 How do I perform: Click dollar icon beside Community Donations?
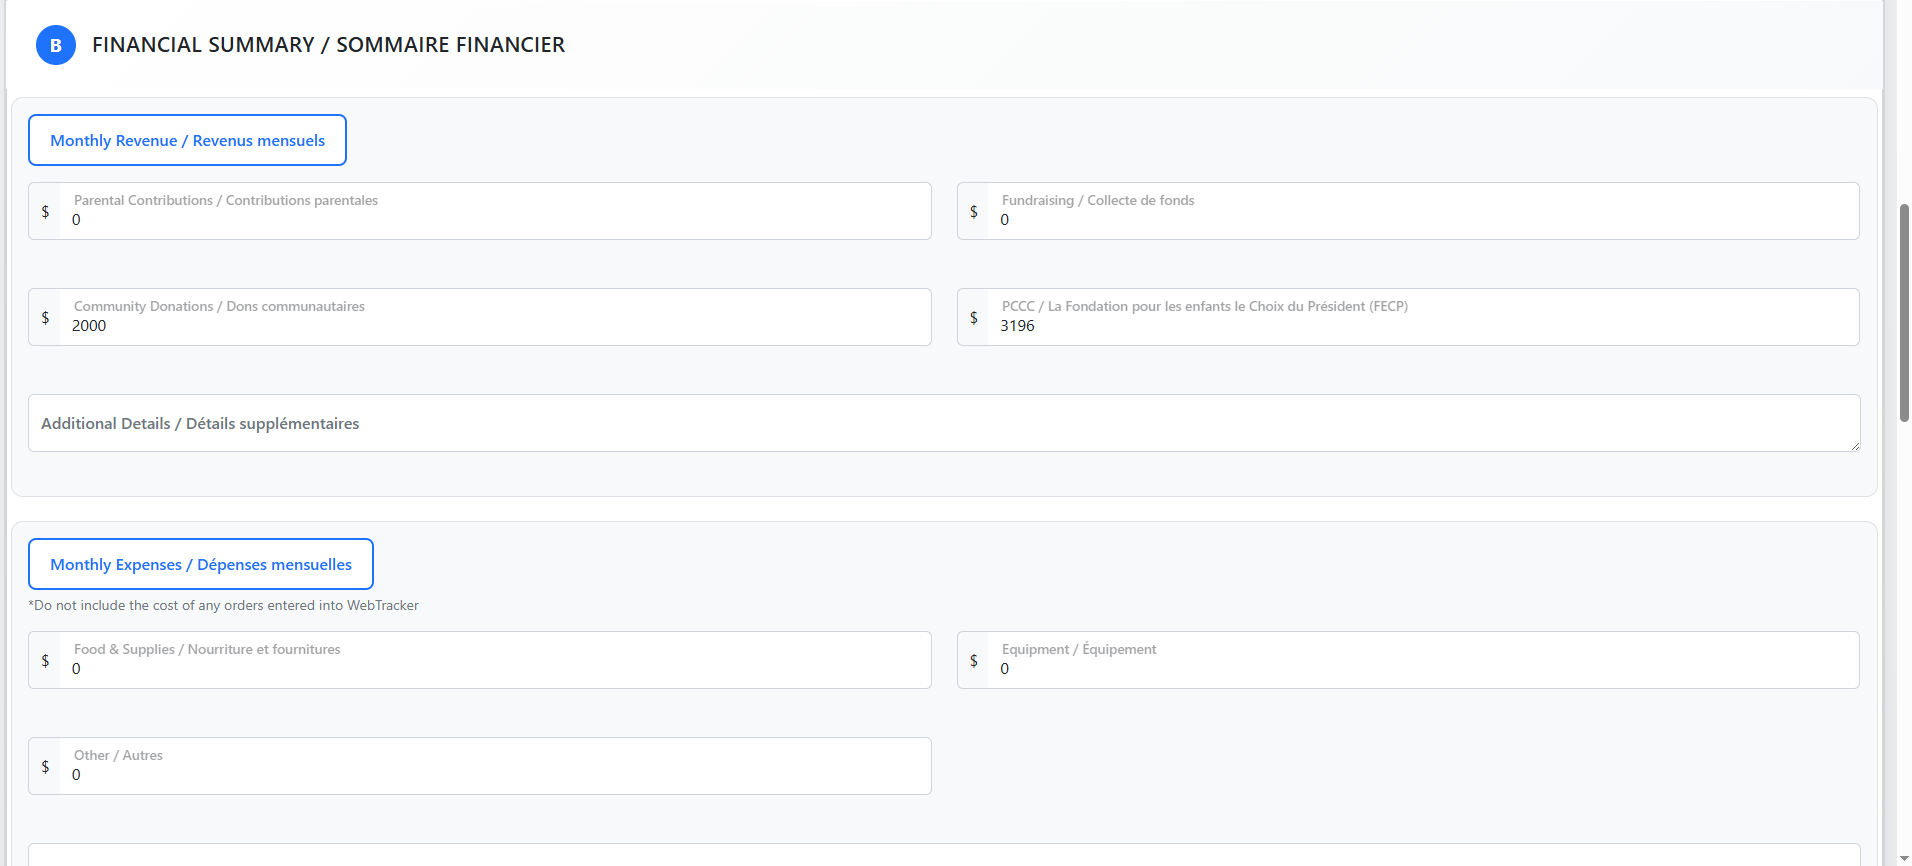(x=45, y=317)
